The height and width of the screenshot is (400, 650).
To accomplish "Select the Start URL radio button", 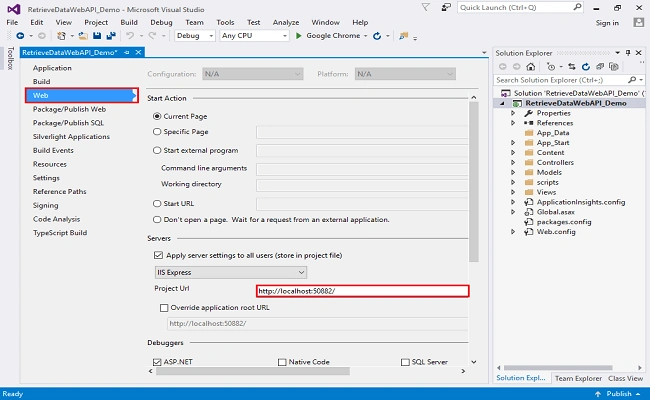I will click(157, 204).
